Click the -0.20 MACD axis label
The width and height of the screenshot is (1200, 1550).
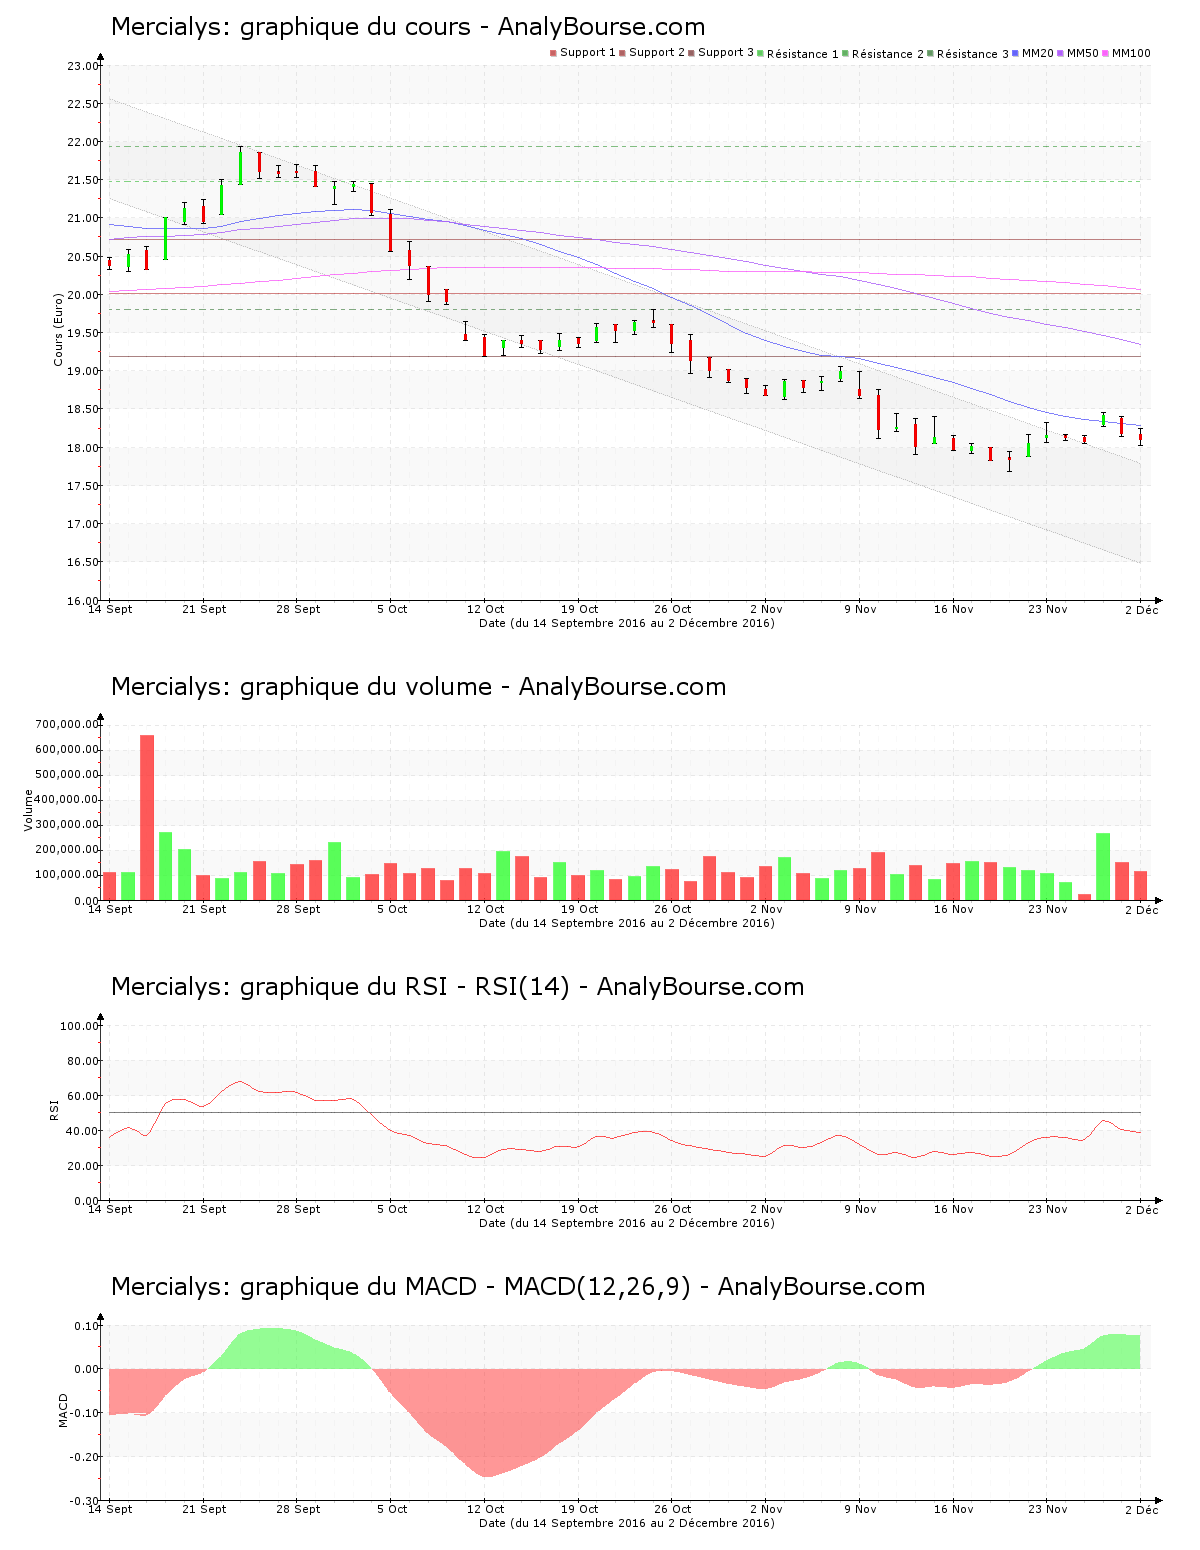[x=85, y=1457]
